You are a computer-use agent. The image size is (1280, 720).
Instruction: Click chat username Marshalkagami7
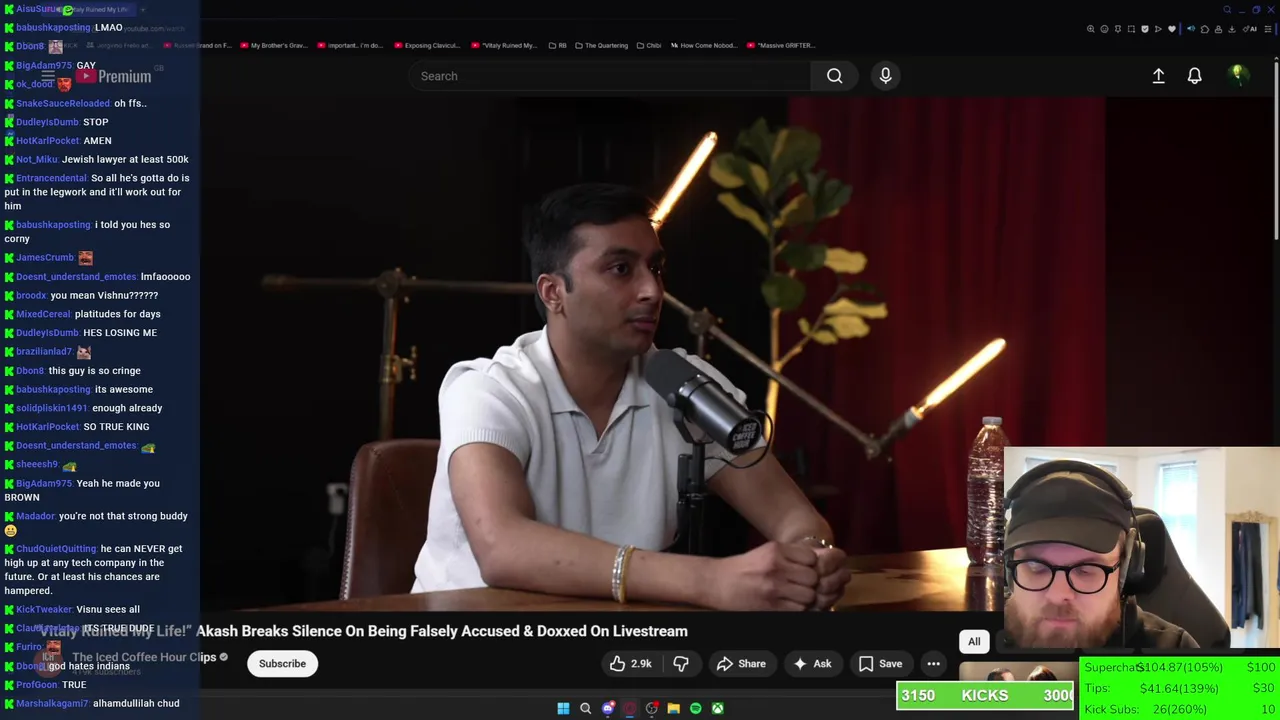point(52,704)
